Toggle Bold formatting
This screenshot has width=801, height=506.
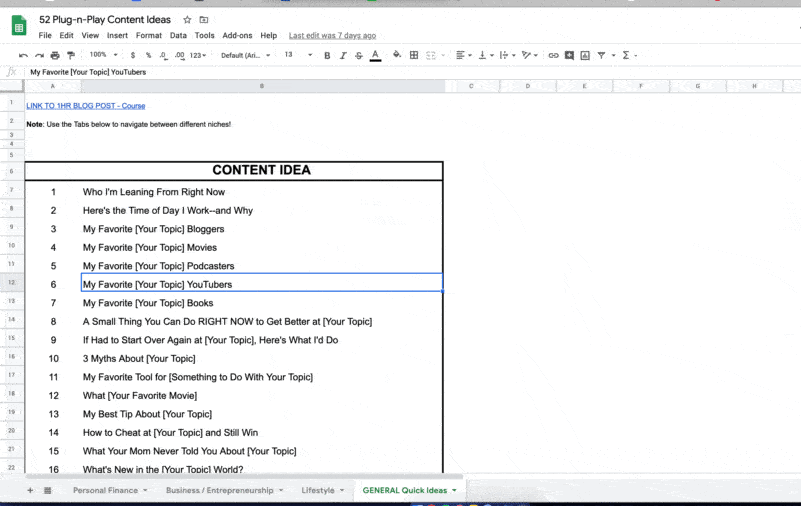point(327,55)
